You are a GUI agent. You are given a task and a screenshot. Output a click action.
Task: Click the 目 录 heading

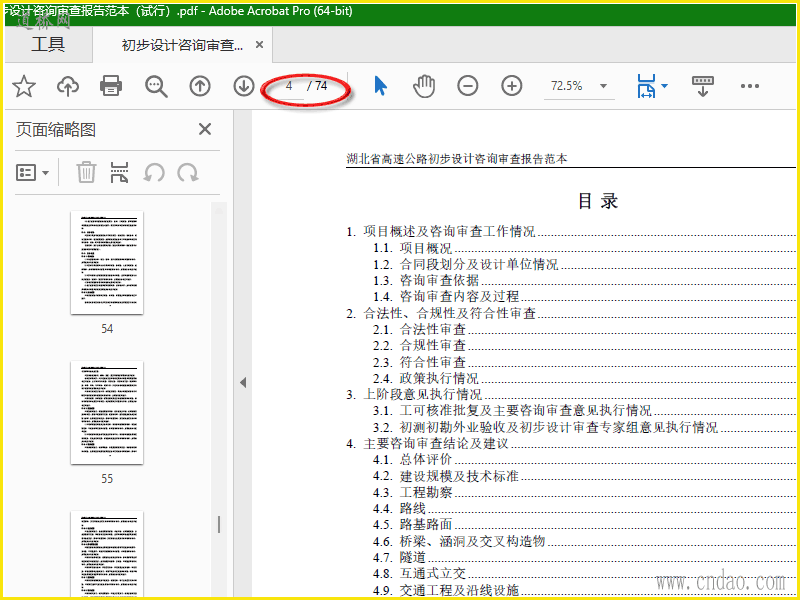pos(597,201)
